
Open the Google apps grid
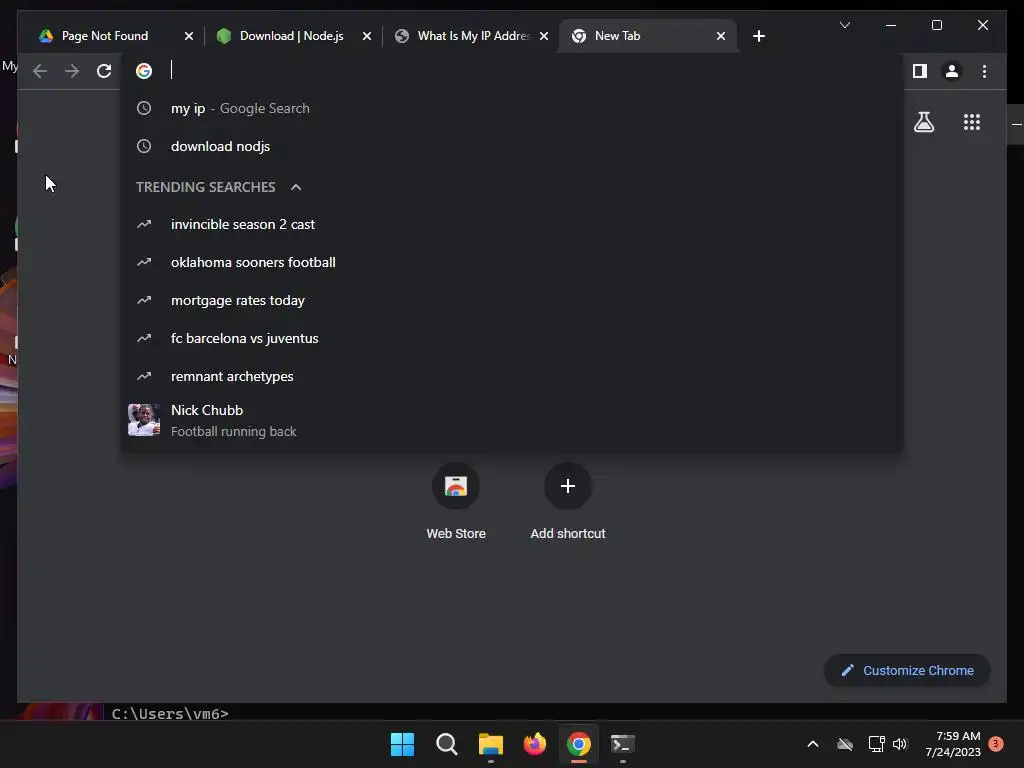(972, 122)
